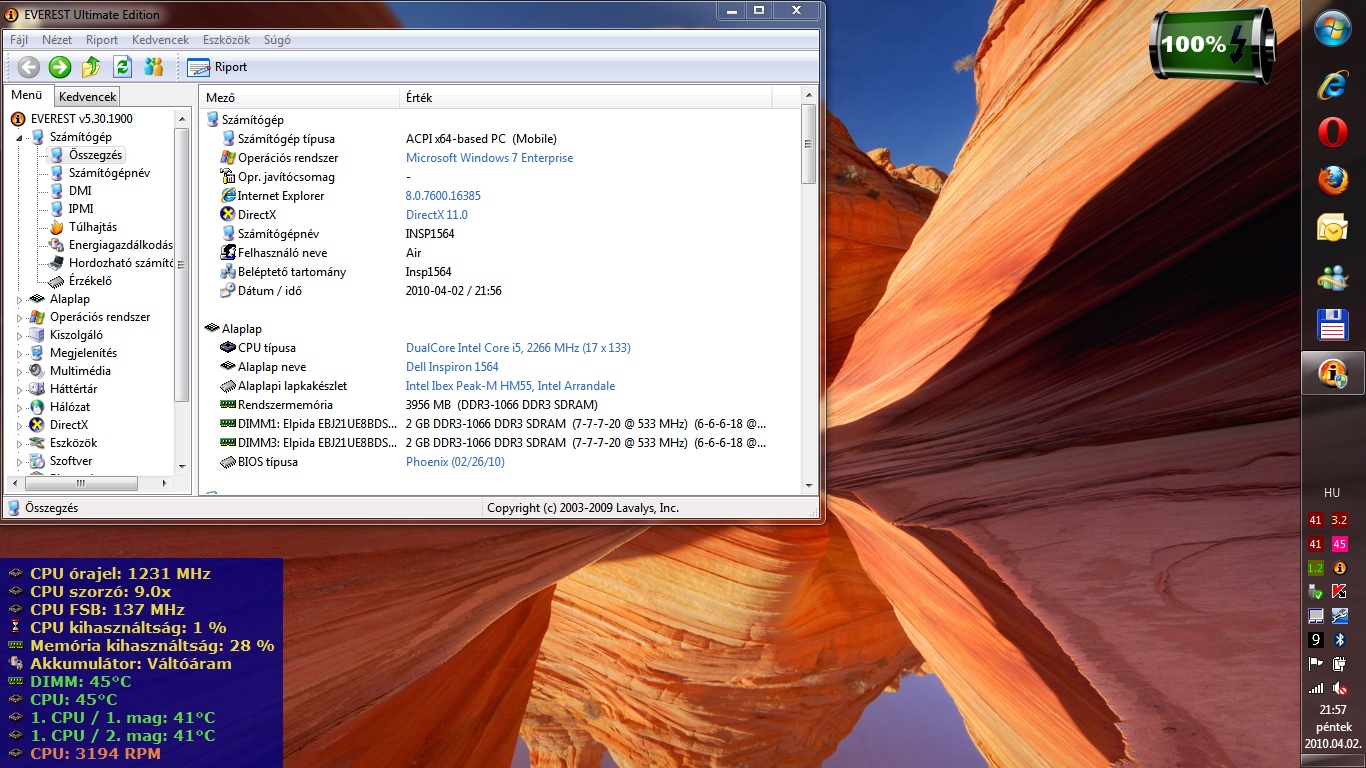The width and height of the screenshot is (1366, 768).
Task: Select the DIMM1: Elpida row
Action: [x=501, y=424]
